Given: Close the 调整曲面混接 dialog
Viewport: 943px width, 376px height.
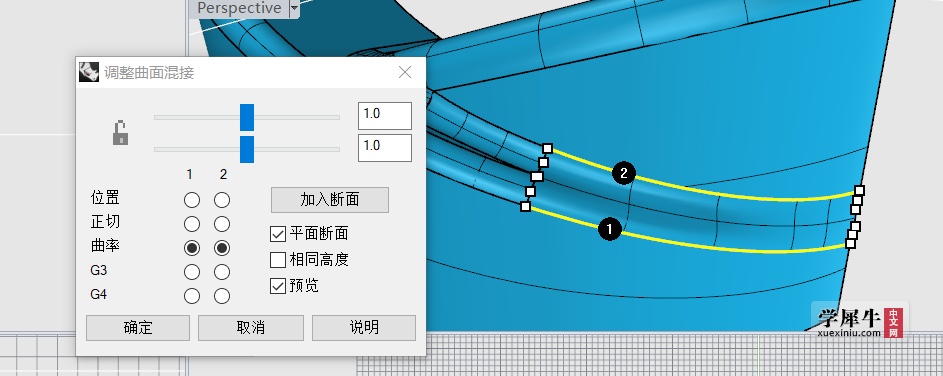Looking at the screenshot, I should (405, 73).
